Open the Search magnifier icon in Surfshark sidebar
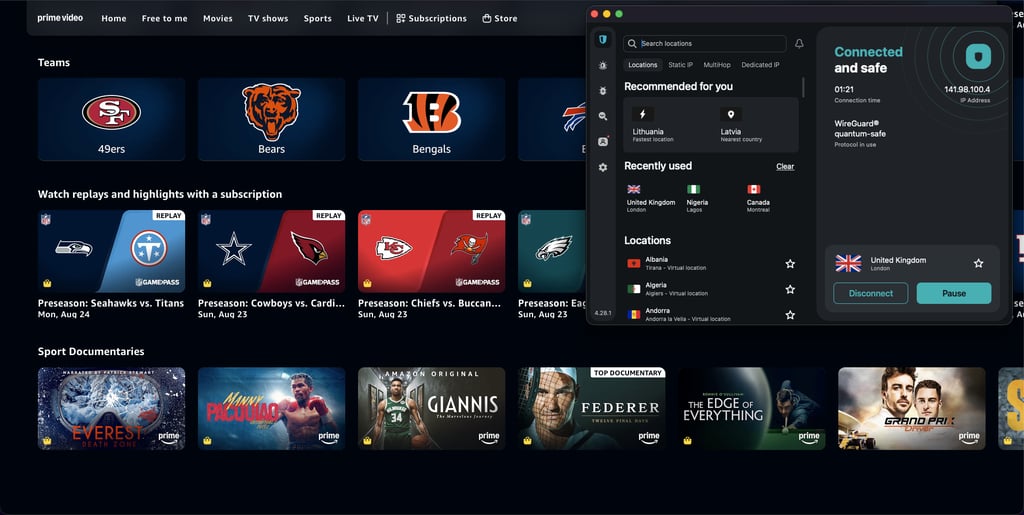 603,116
